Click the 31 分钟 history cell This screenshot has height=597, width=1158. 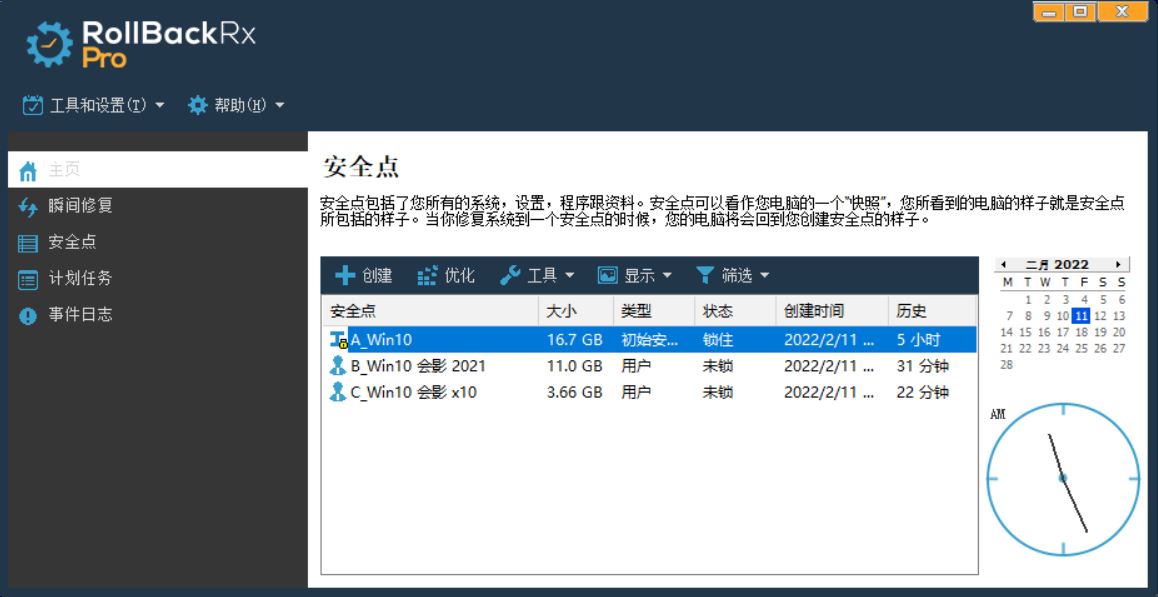pos(922,366)
